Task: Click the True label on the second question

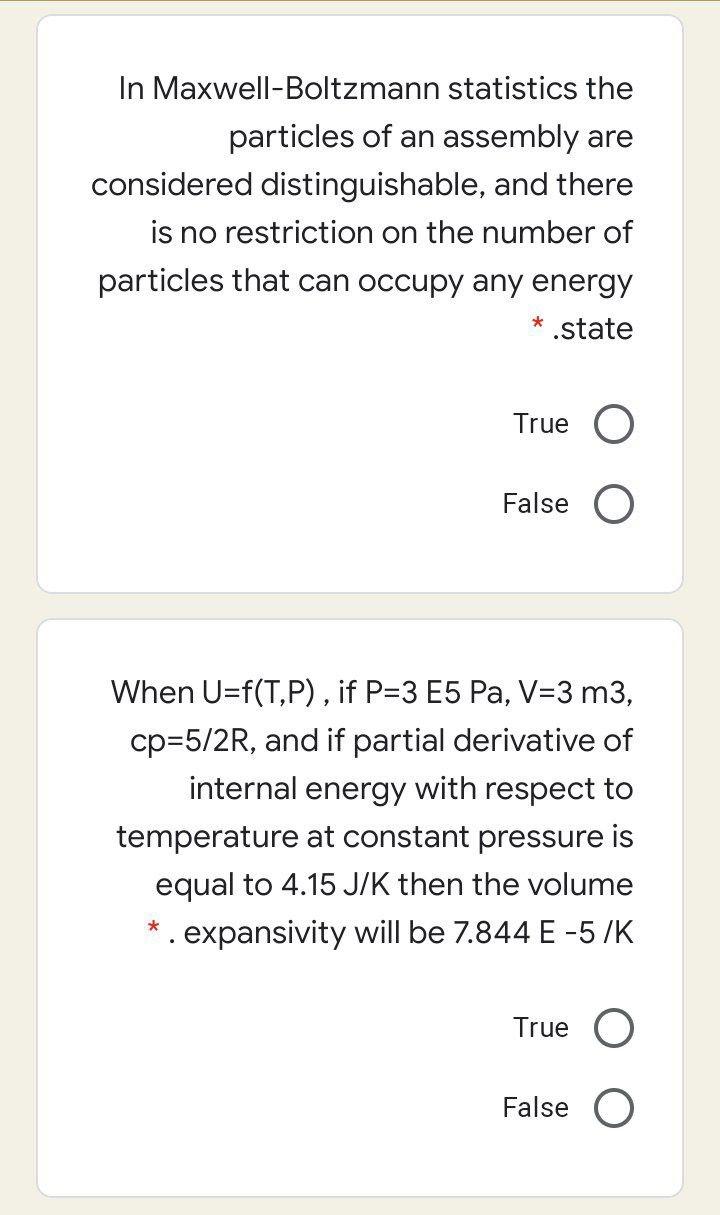Action: pos(541,1027)
